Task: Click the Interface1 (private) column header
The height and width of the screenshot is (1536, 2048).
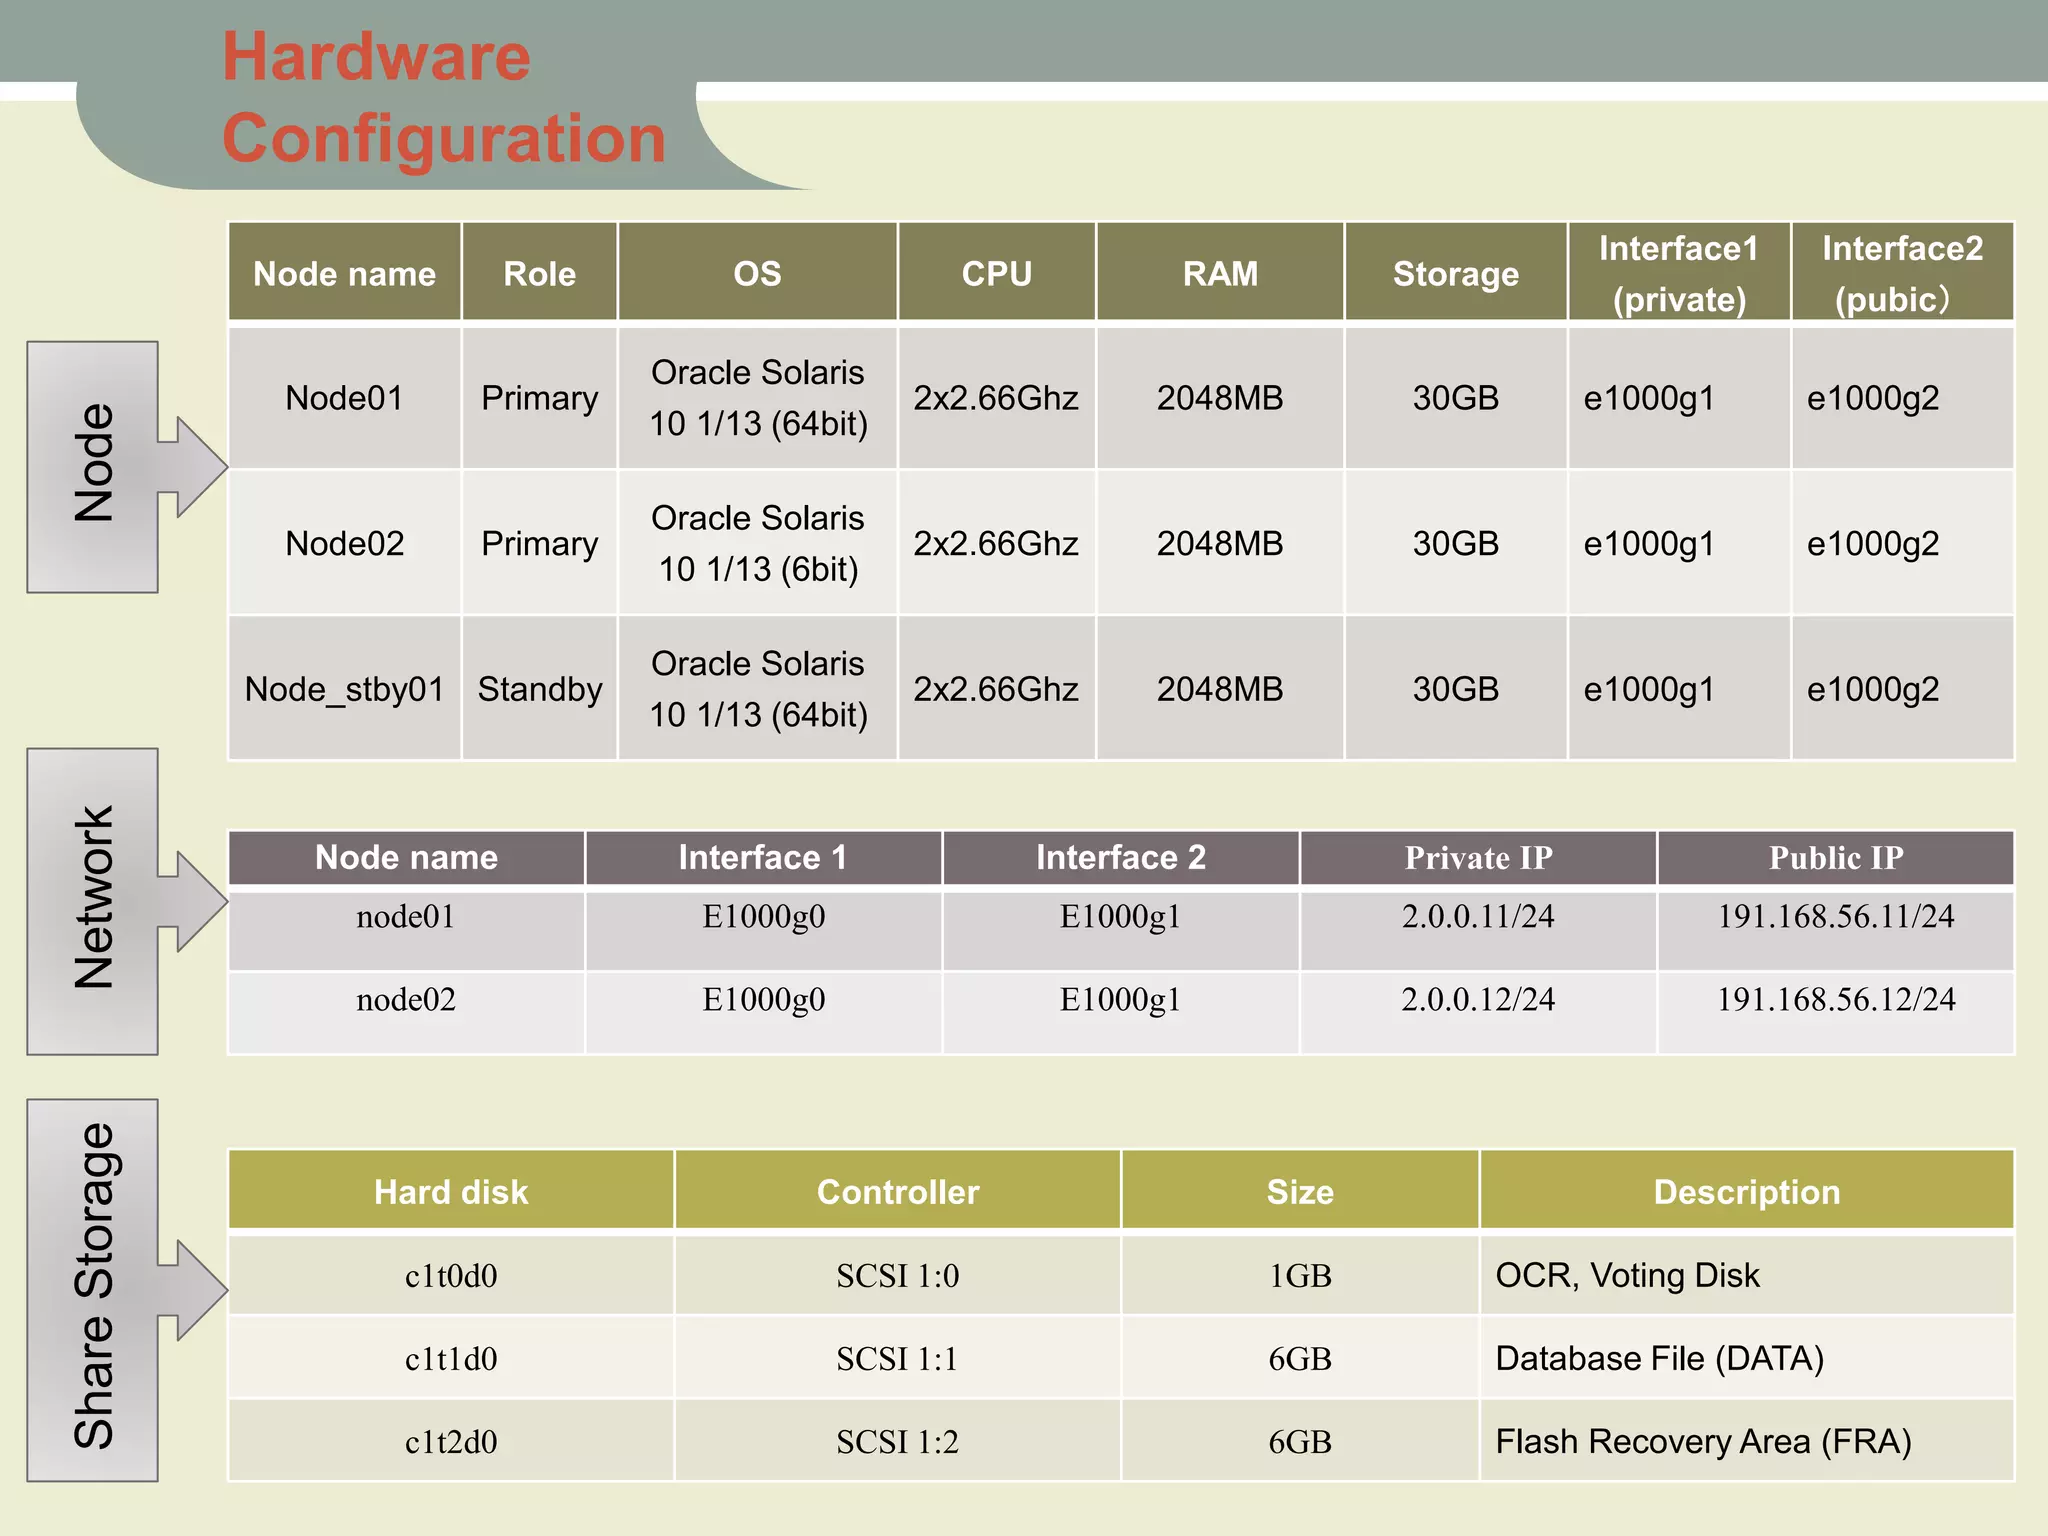Action: point(1679,273)
